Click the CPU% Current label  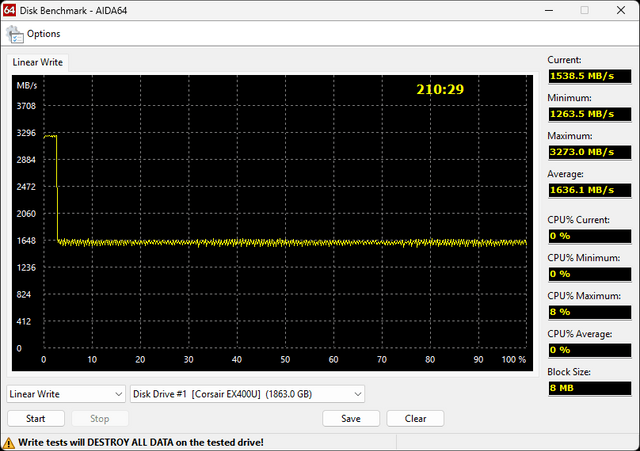(578, 220)
